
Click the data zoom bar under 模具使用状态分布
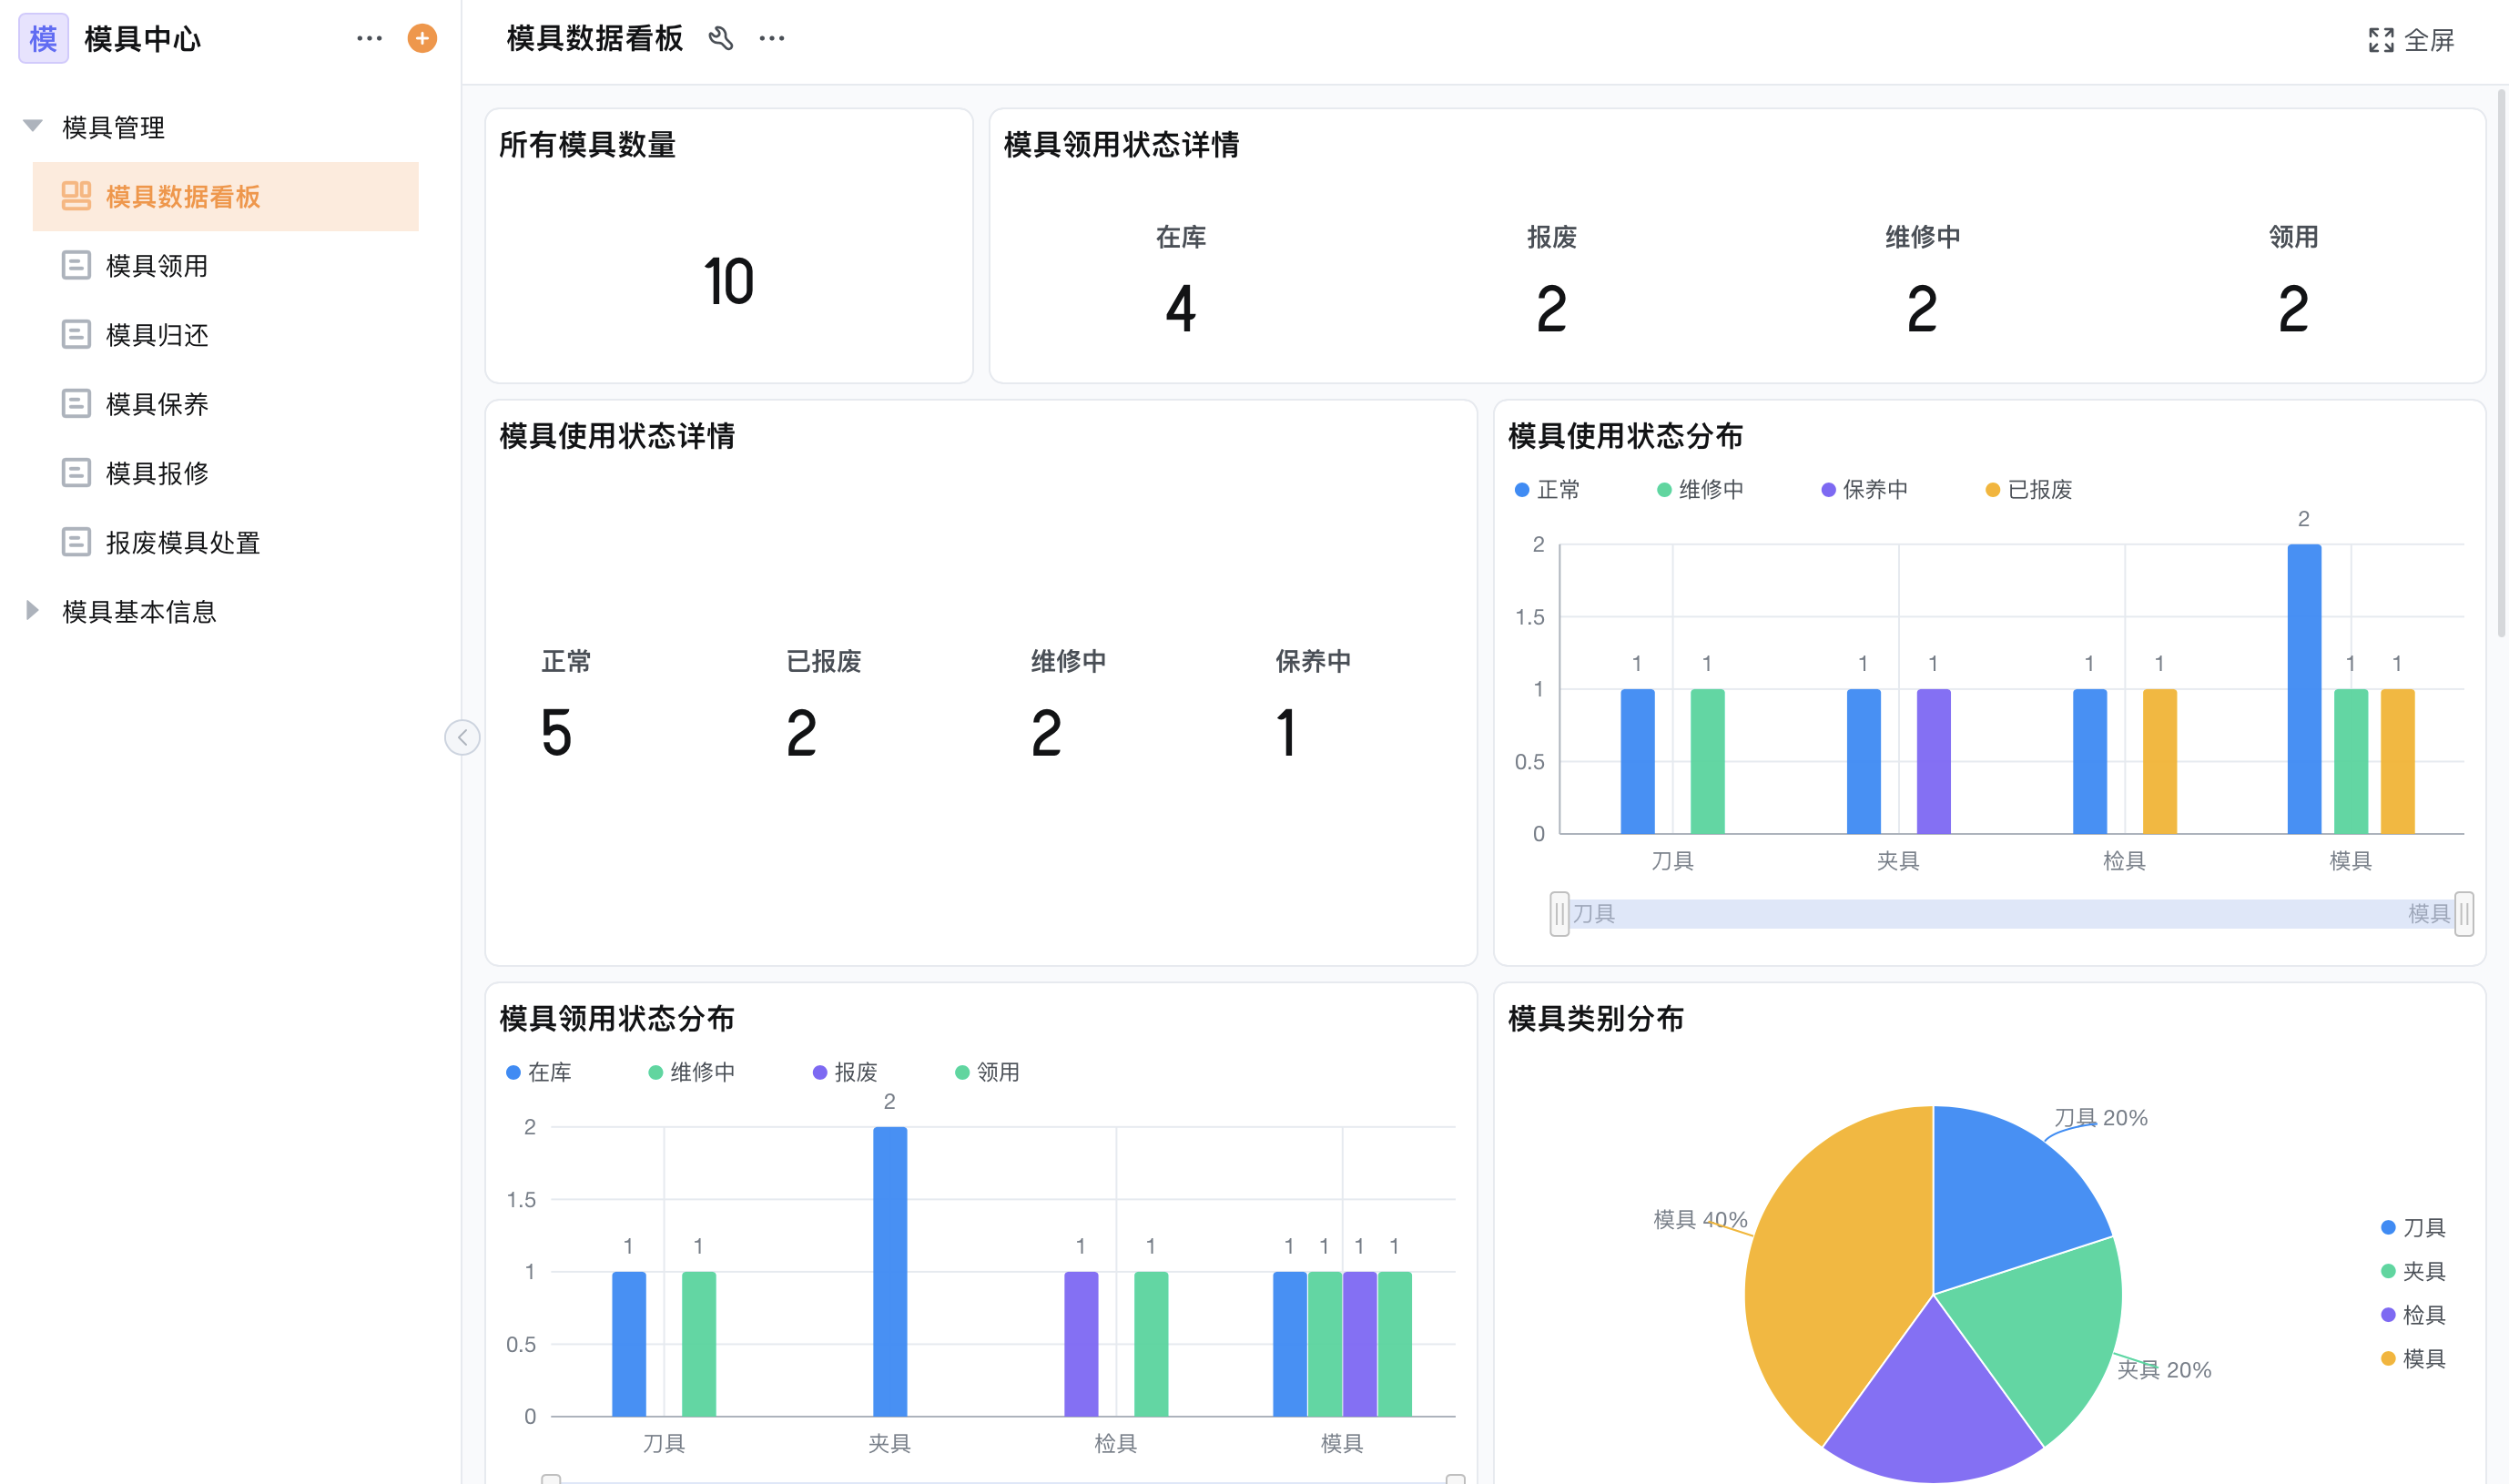(2011, 914)
